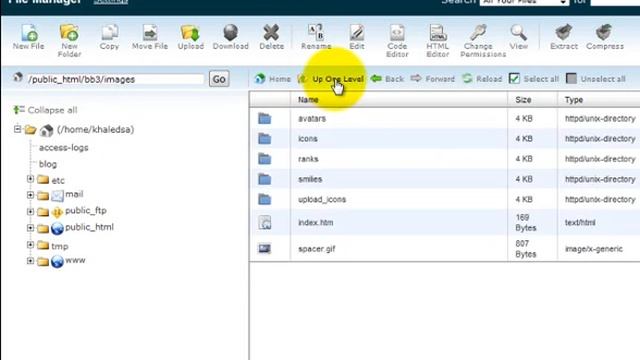Click the index.htm file icon

(x=264, y=222)
